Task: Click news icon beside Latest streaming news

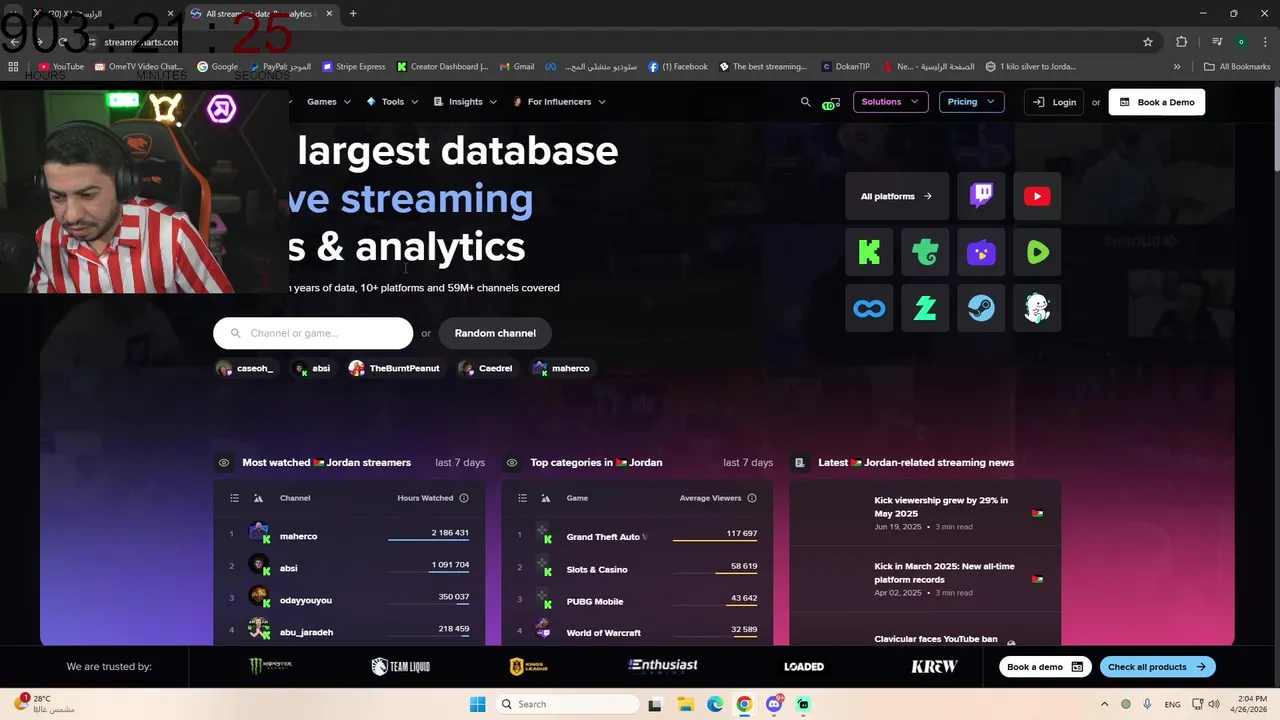Action: (x=799, y=463)
